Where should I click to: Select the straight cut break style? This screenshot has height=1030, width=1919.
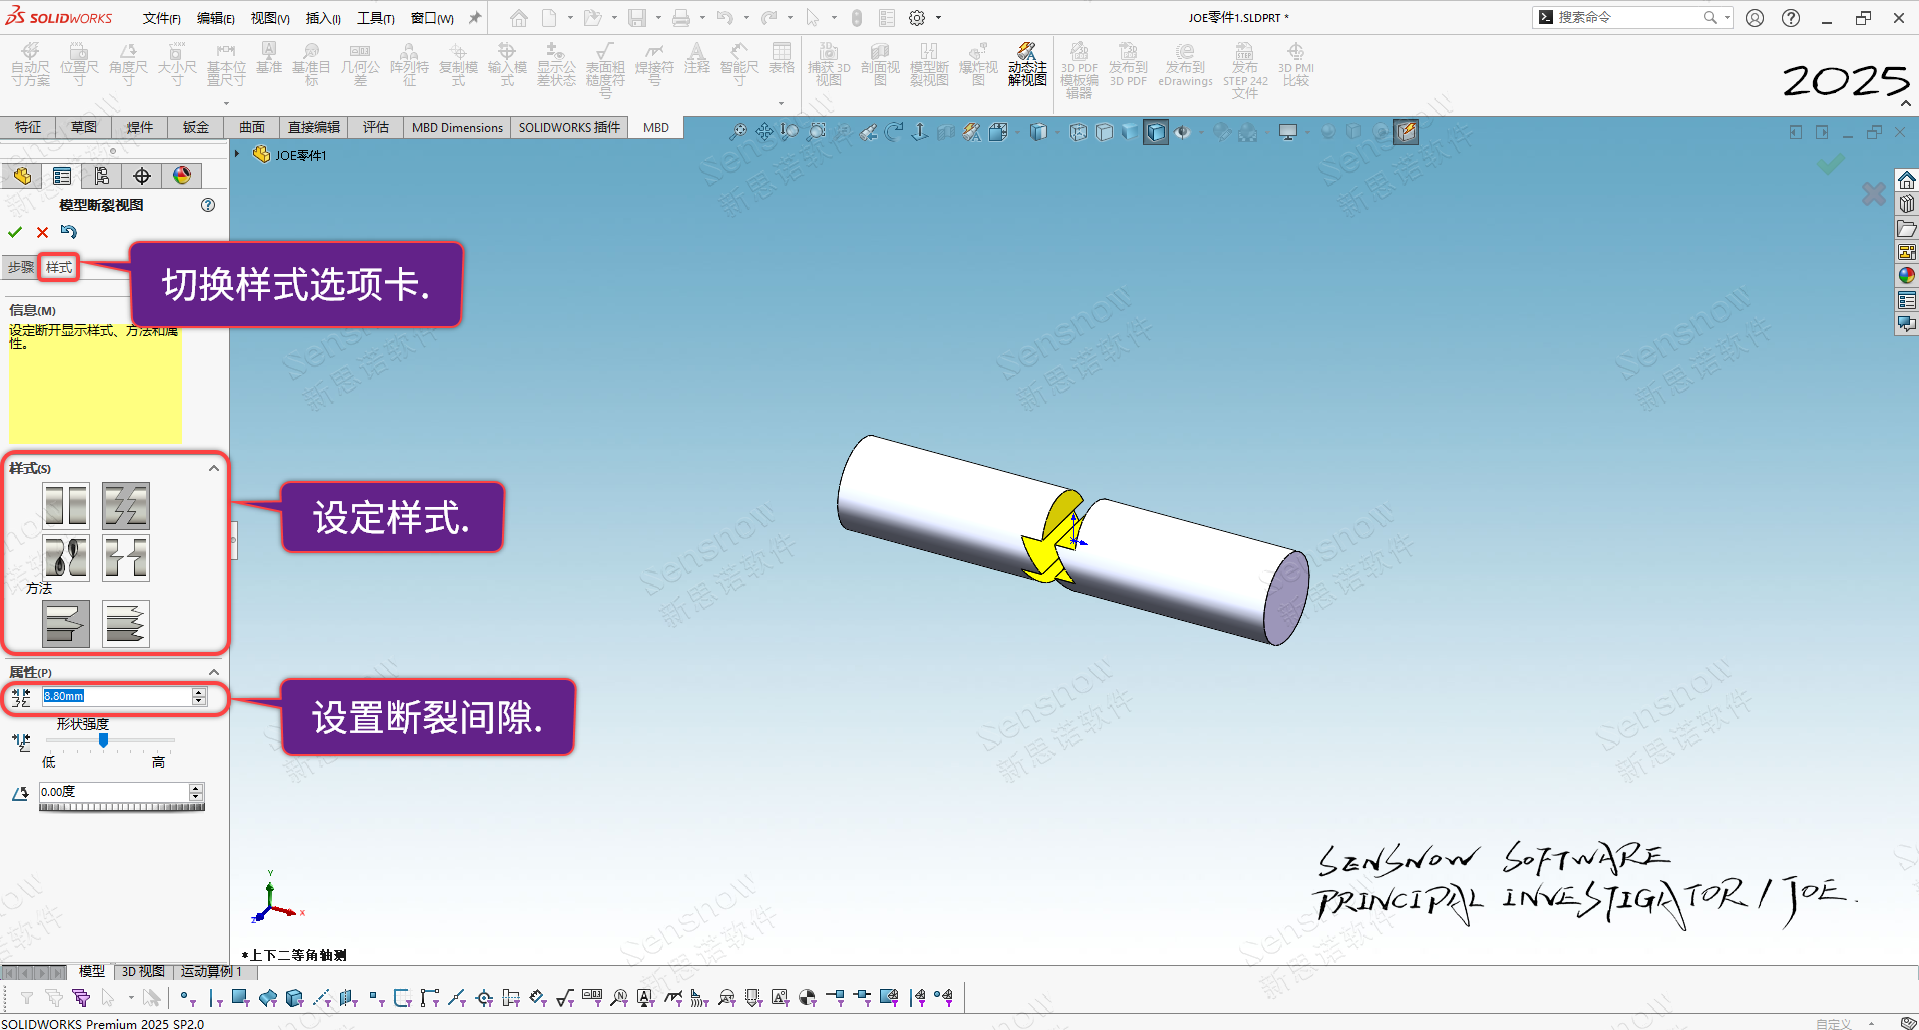coord(66,506)
